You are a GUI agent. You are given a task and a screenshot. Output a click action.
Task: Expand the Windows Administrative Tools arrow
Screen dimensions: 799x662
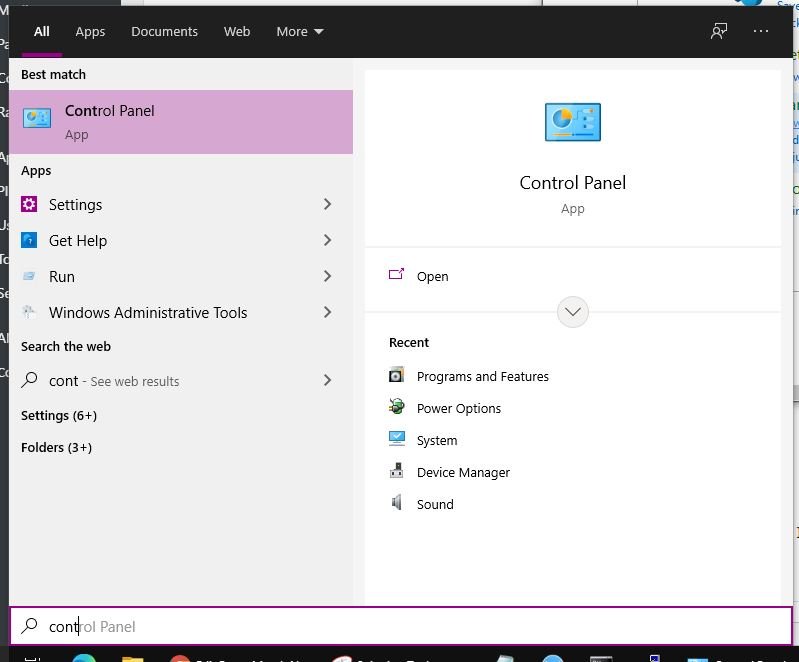click(328, 312)
